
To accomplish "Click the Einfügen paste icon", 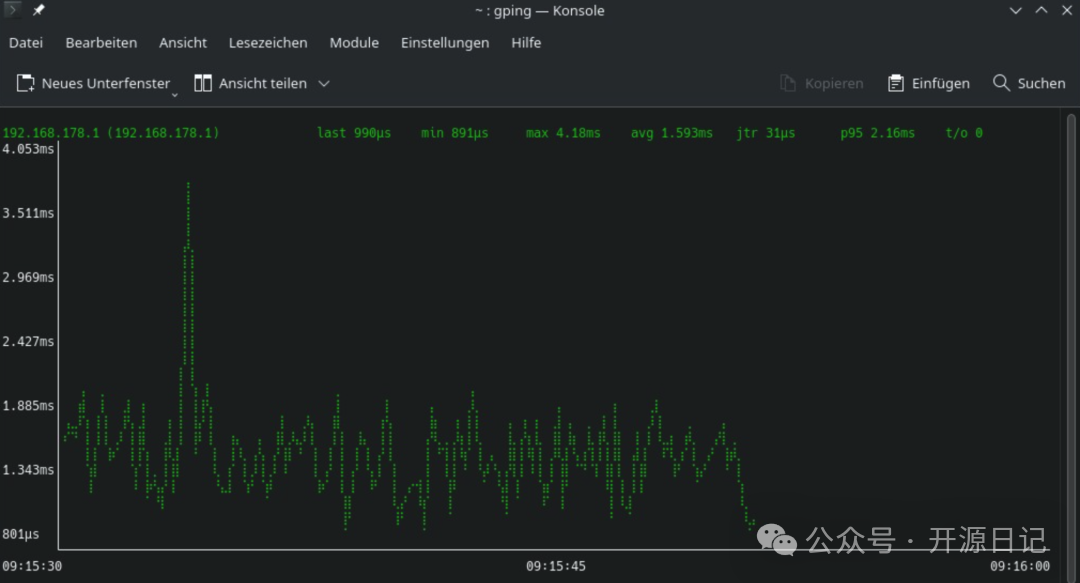I will click(895, 83).
